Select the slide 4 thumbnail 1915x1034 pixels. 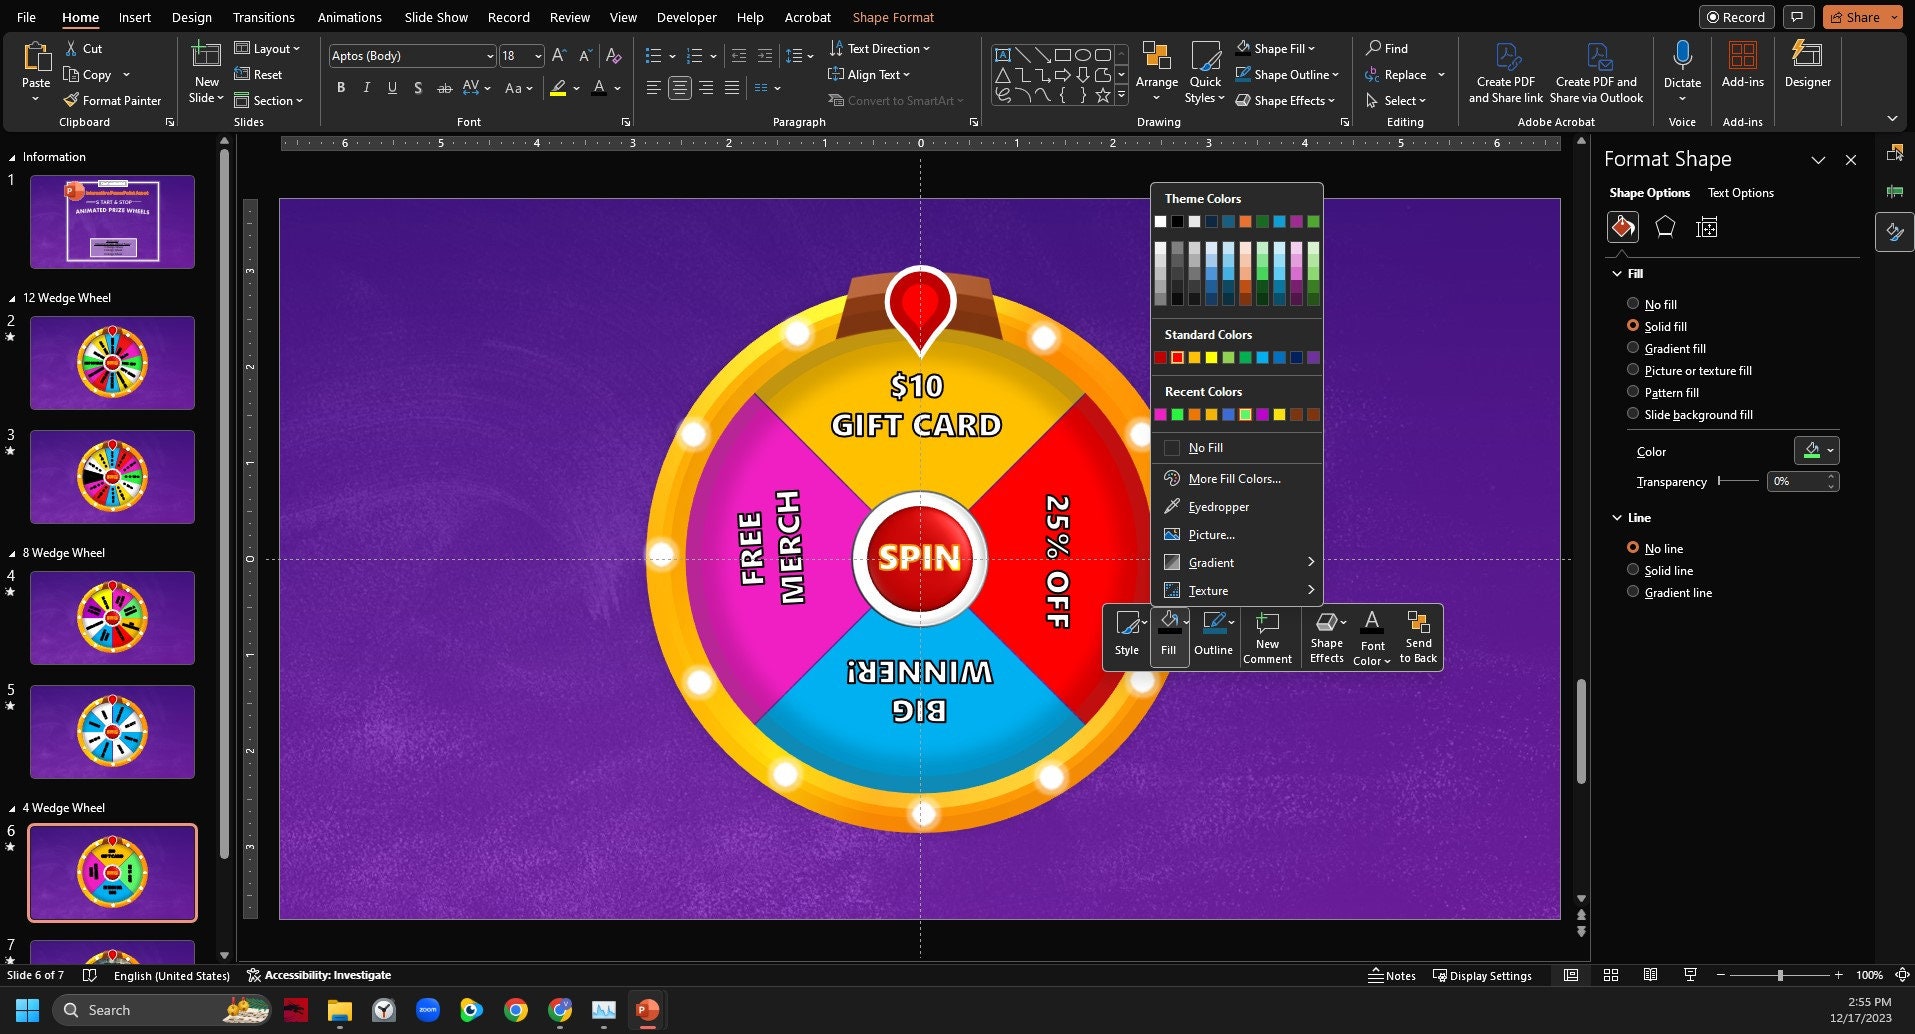[111, 617]
